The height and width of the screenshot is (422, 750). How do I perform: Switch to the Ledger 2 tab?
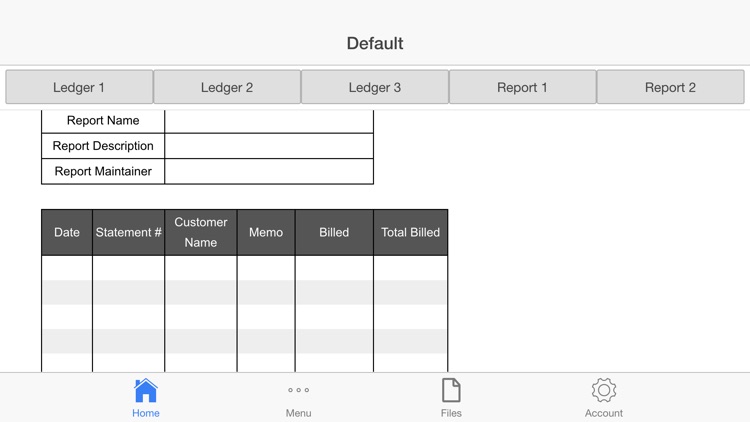click(x=227, y=87)
